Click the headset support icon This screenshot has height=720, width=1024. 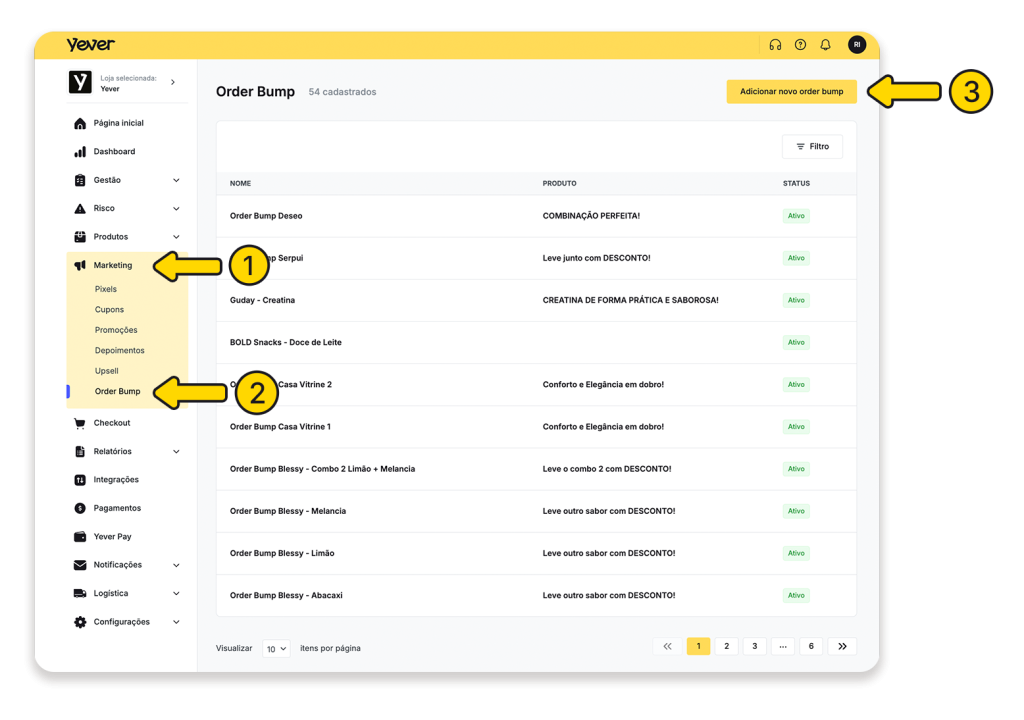(x=775, y=45)
